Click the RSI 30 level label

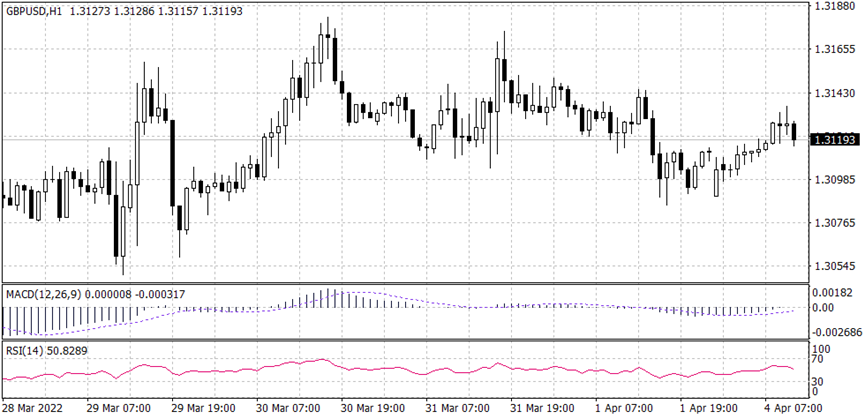pos(818,381)
